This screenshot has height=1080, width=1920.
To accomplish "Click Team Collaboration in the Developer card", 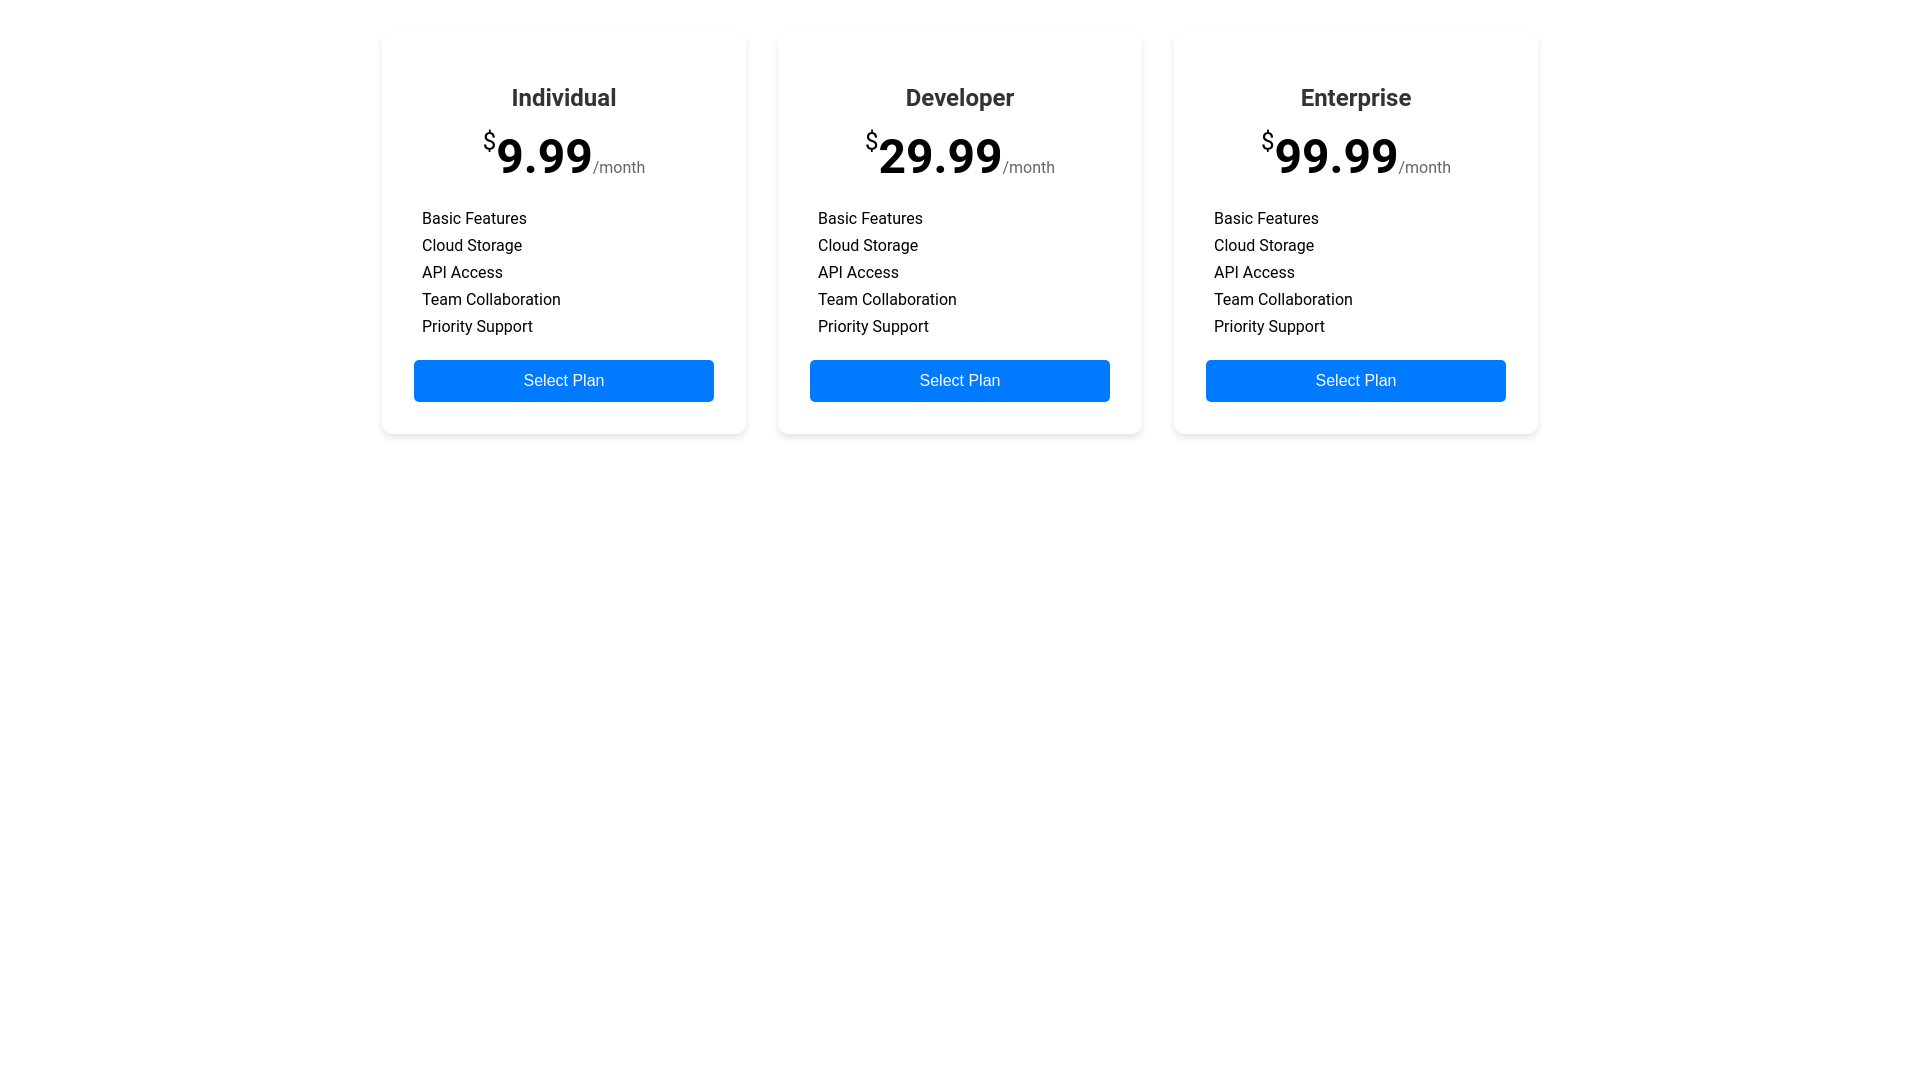I will (x=887, y=299).
